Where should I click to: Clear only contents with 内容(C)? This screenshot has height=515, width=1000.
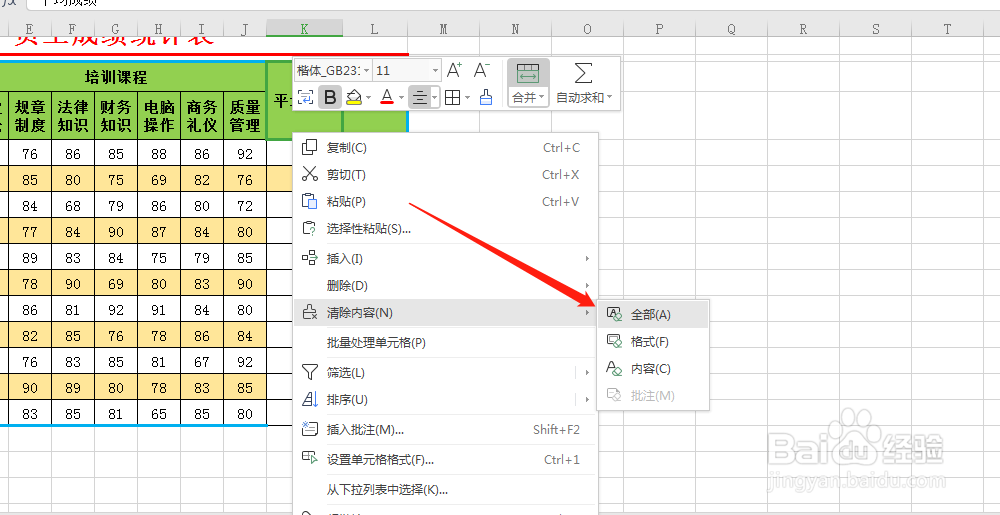click(653, 368)
